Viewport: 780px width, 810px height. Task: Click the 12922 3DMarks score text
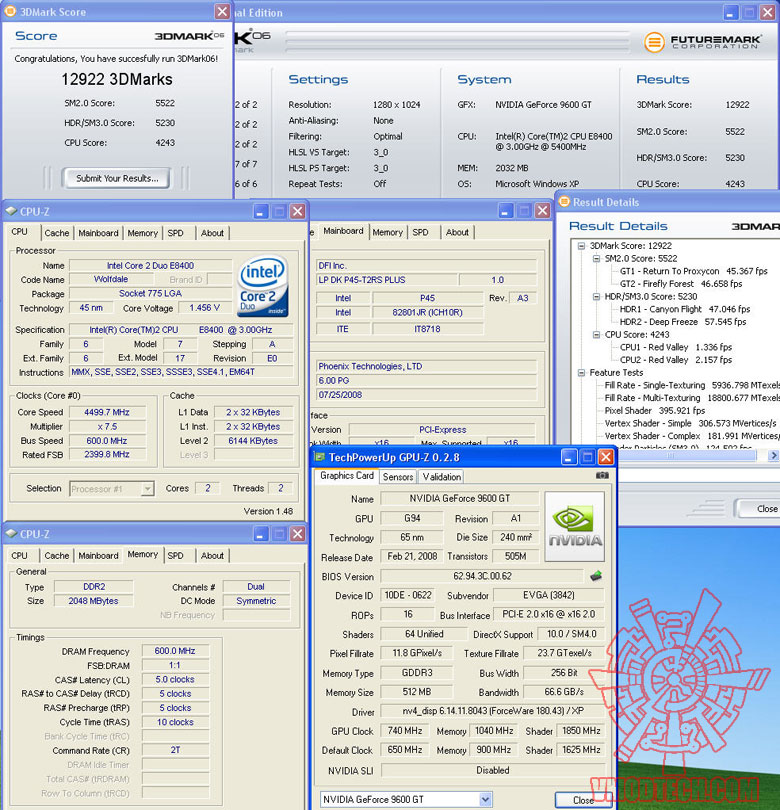[117, 79]
